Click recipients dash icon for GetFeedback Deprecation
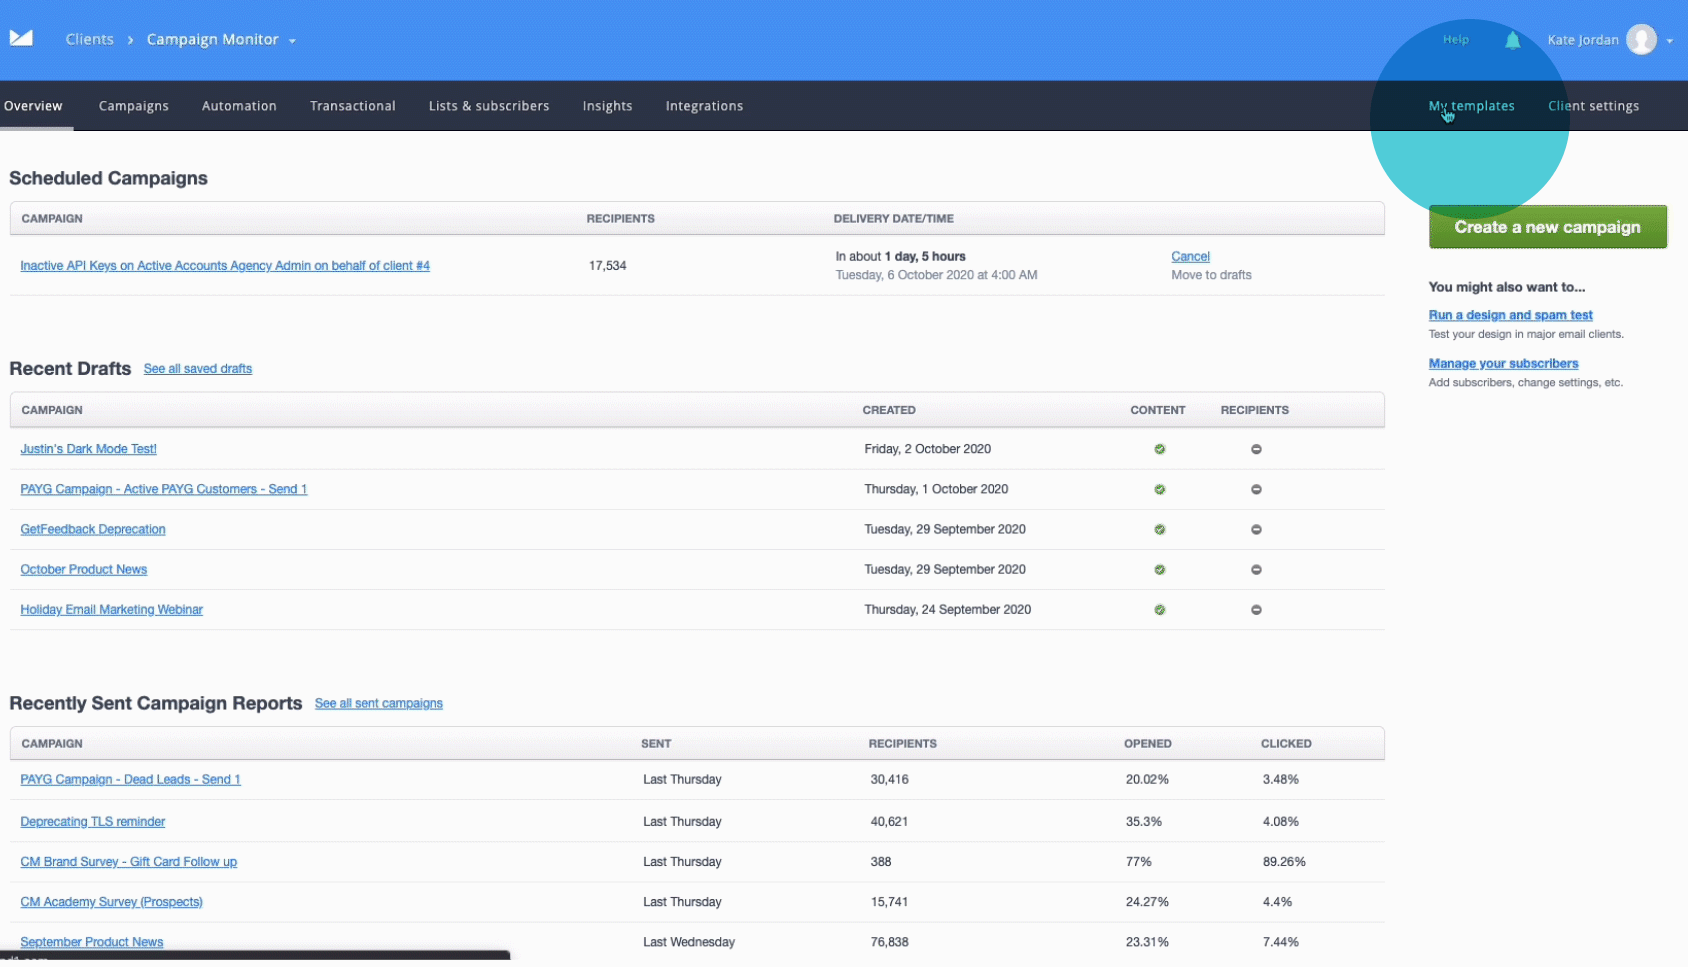 (x=1256, y=529)
